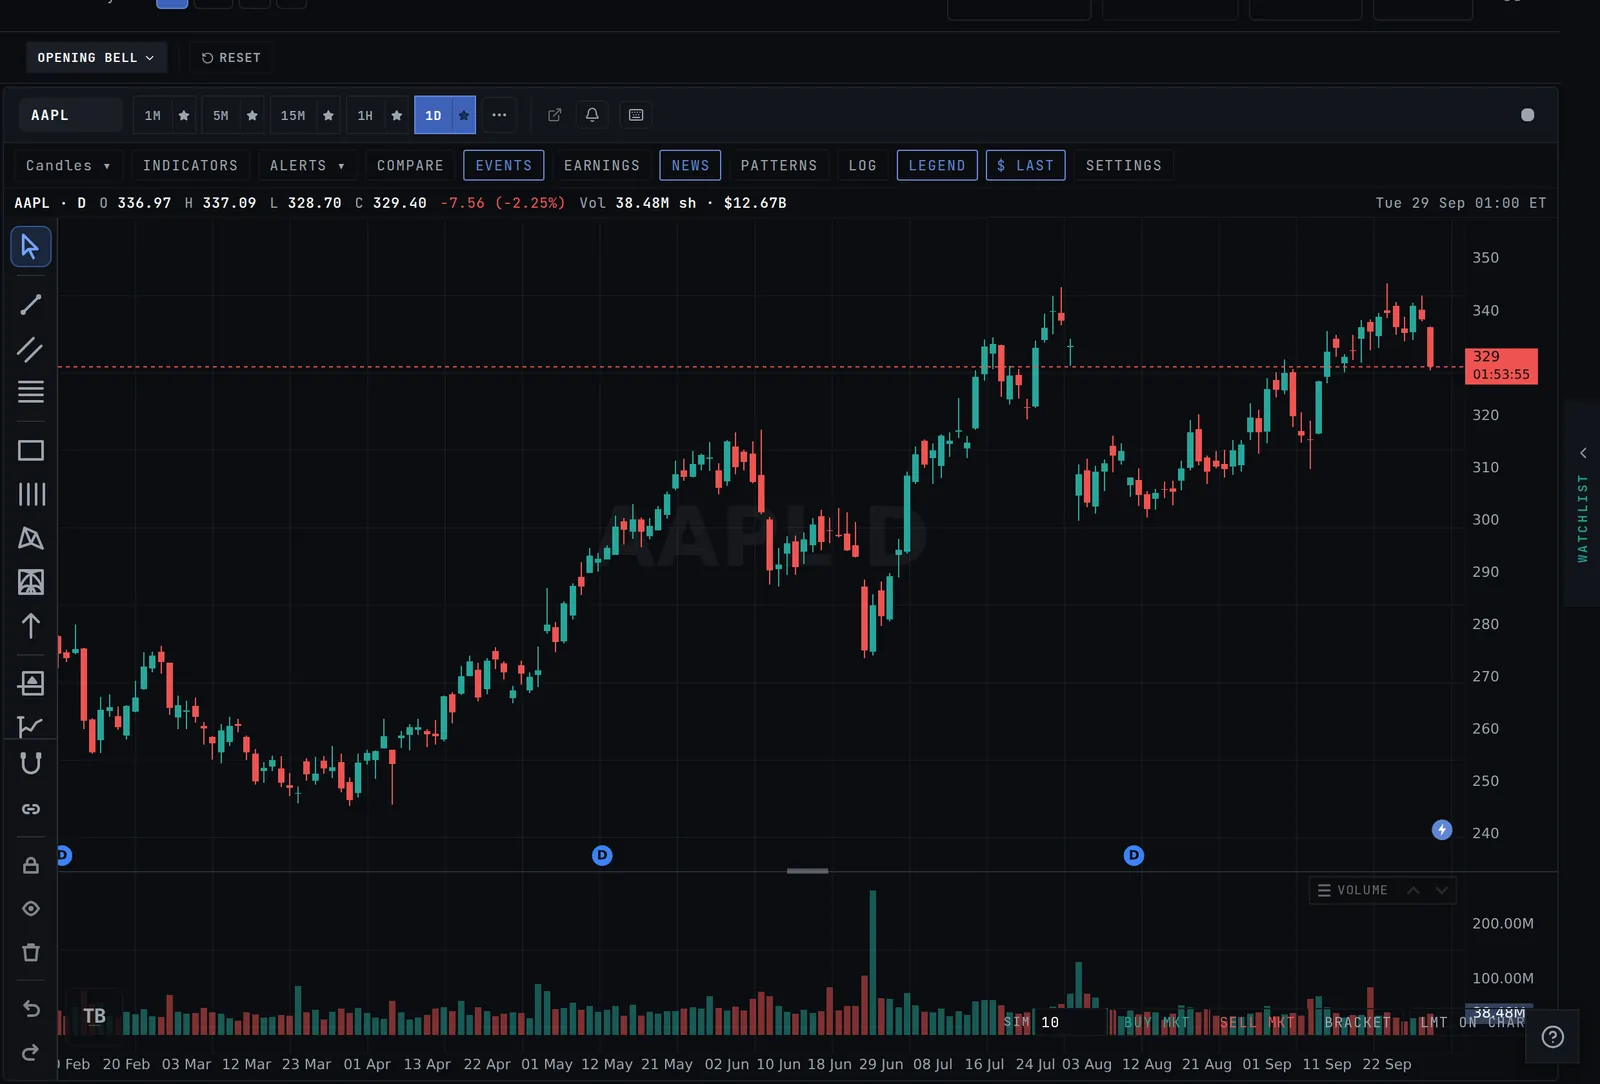Switch to the 15M timeframe

293,116
